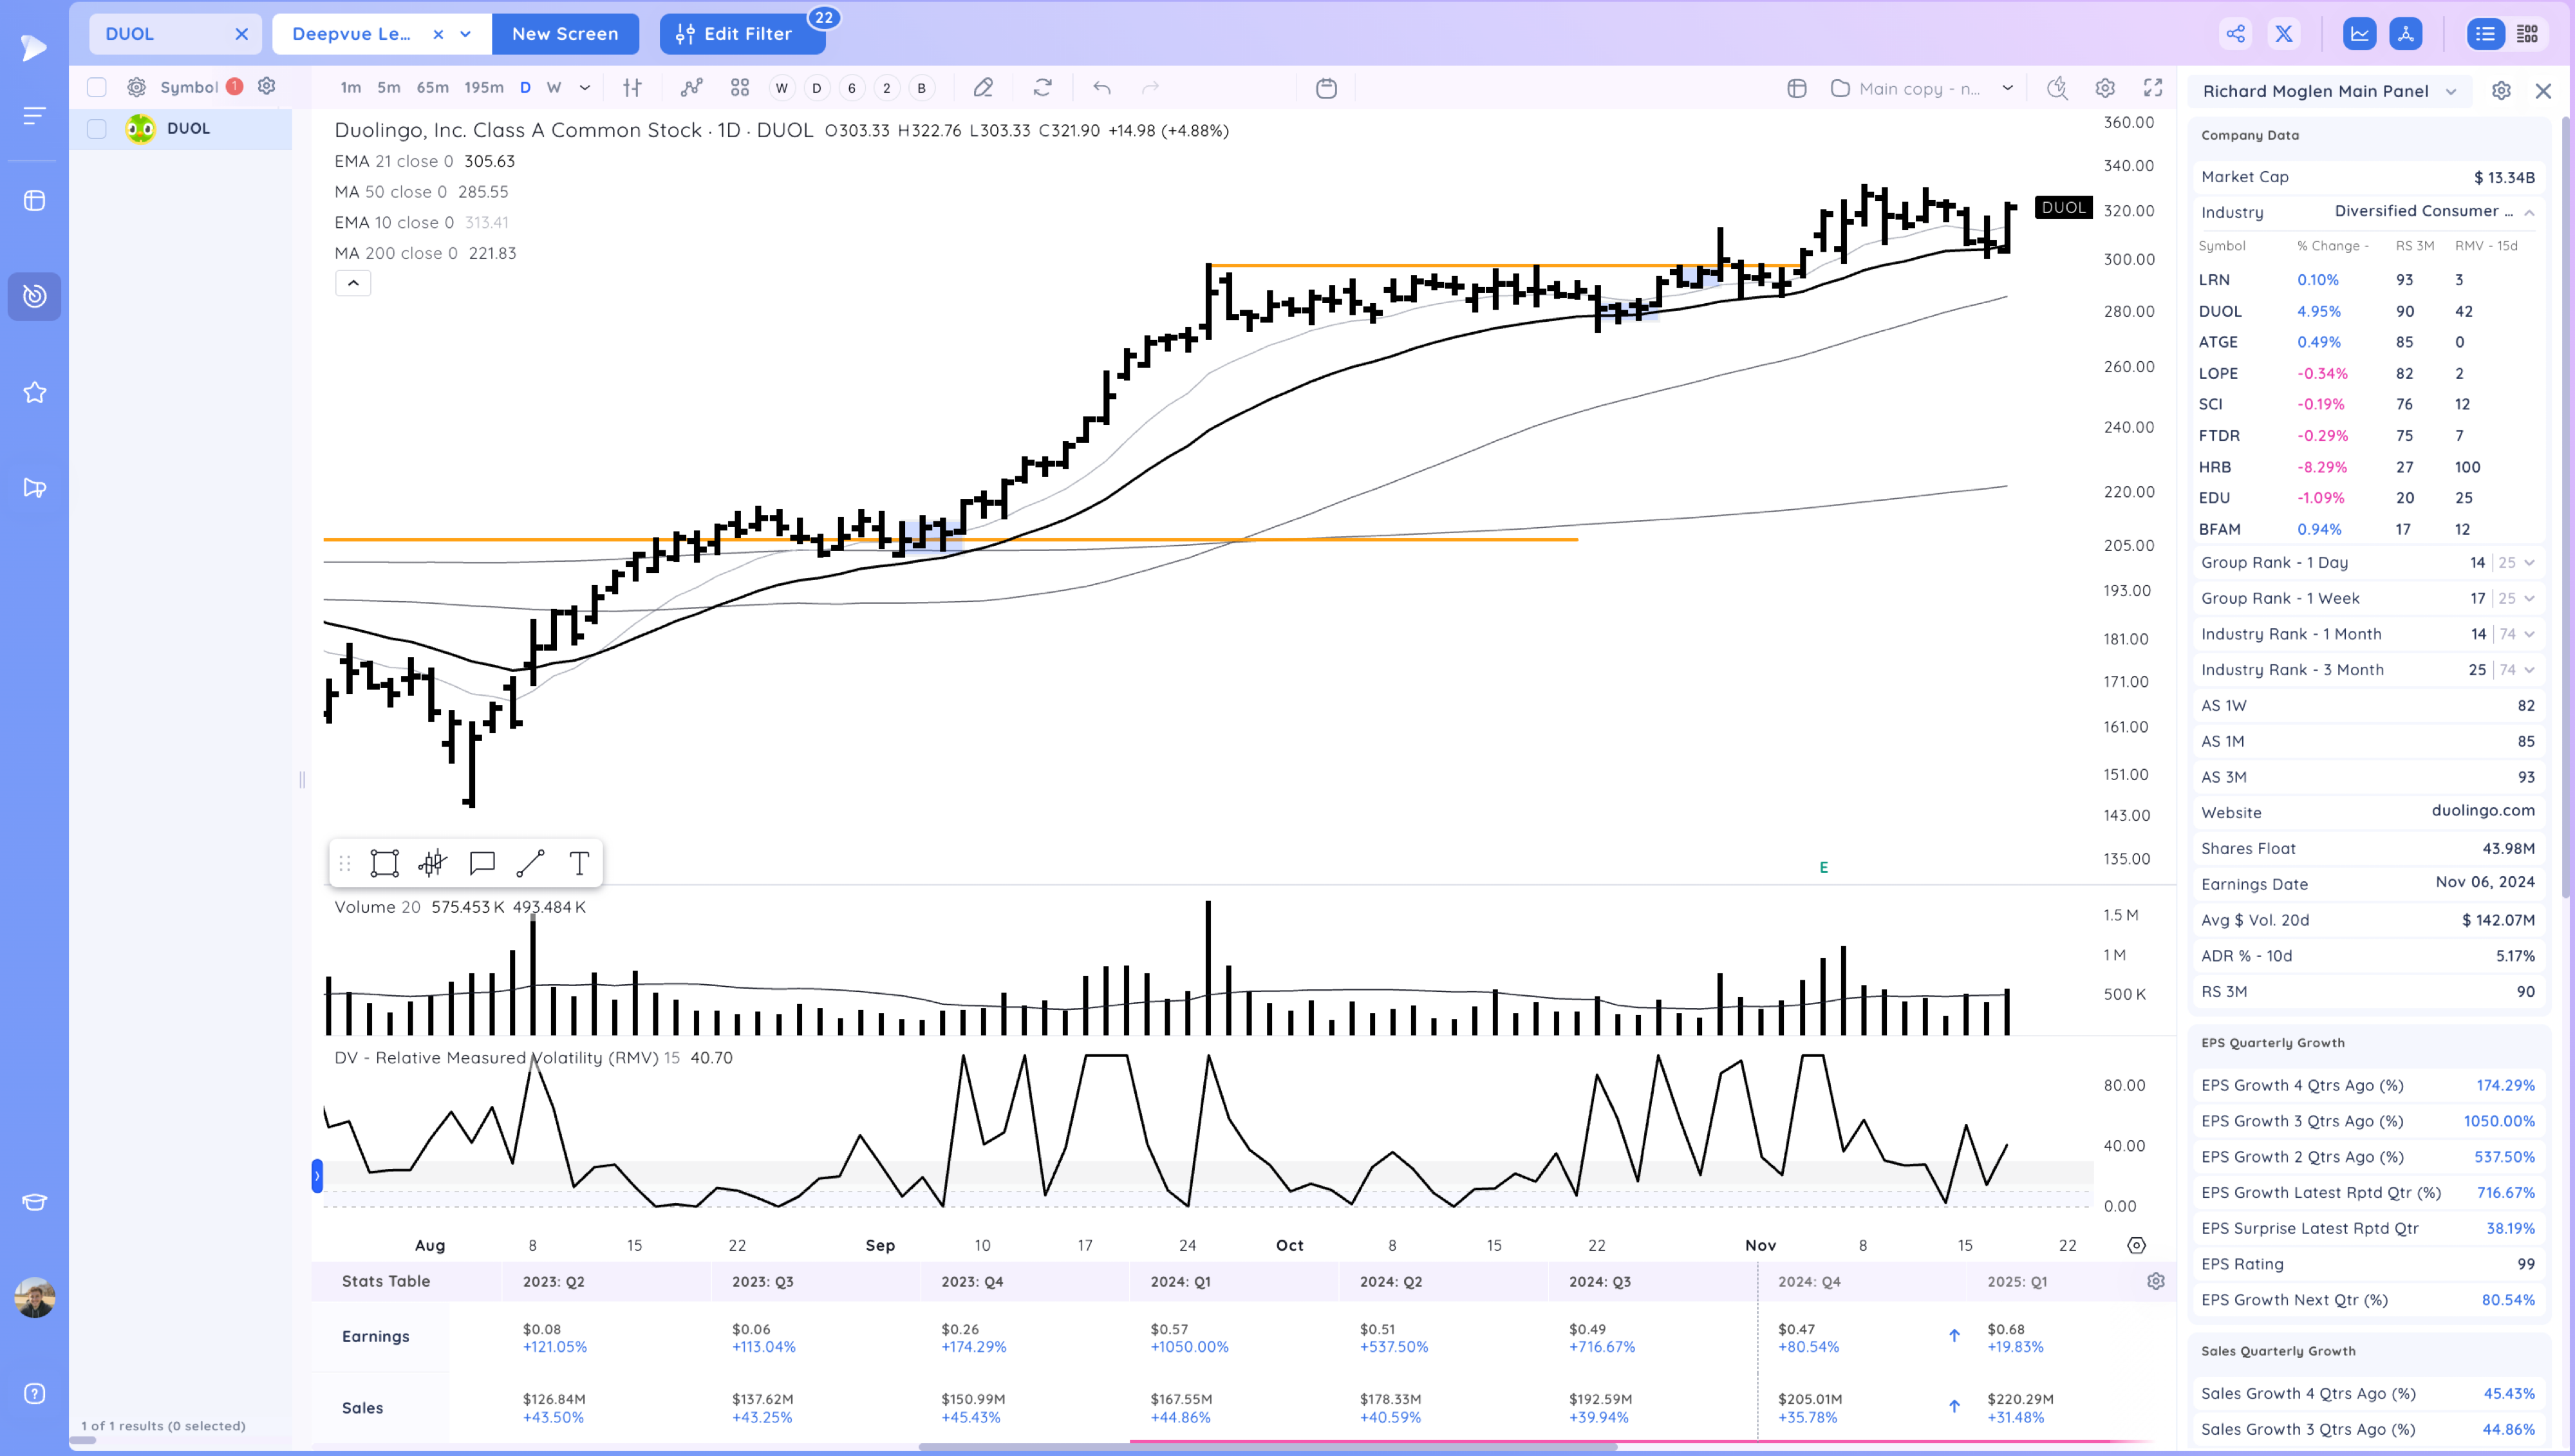
Task: Open the duolingo.com website link
Action: point(2483,811)
